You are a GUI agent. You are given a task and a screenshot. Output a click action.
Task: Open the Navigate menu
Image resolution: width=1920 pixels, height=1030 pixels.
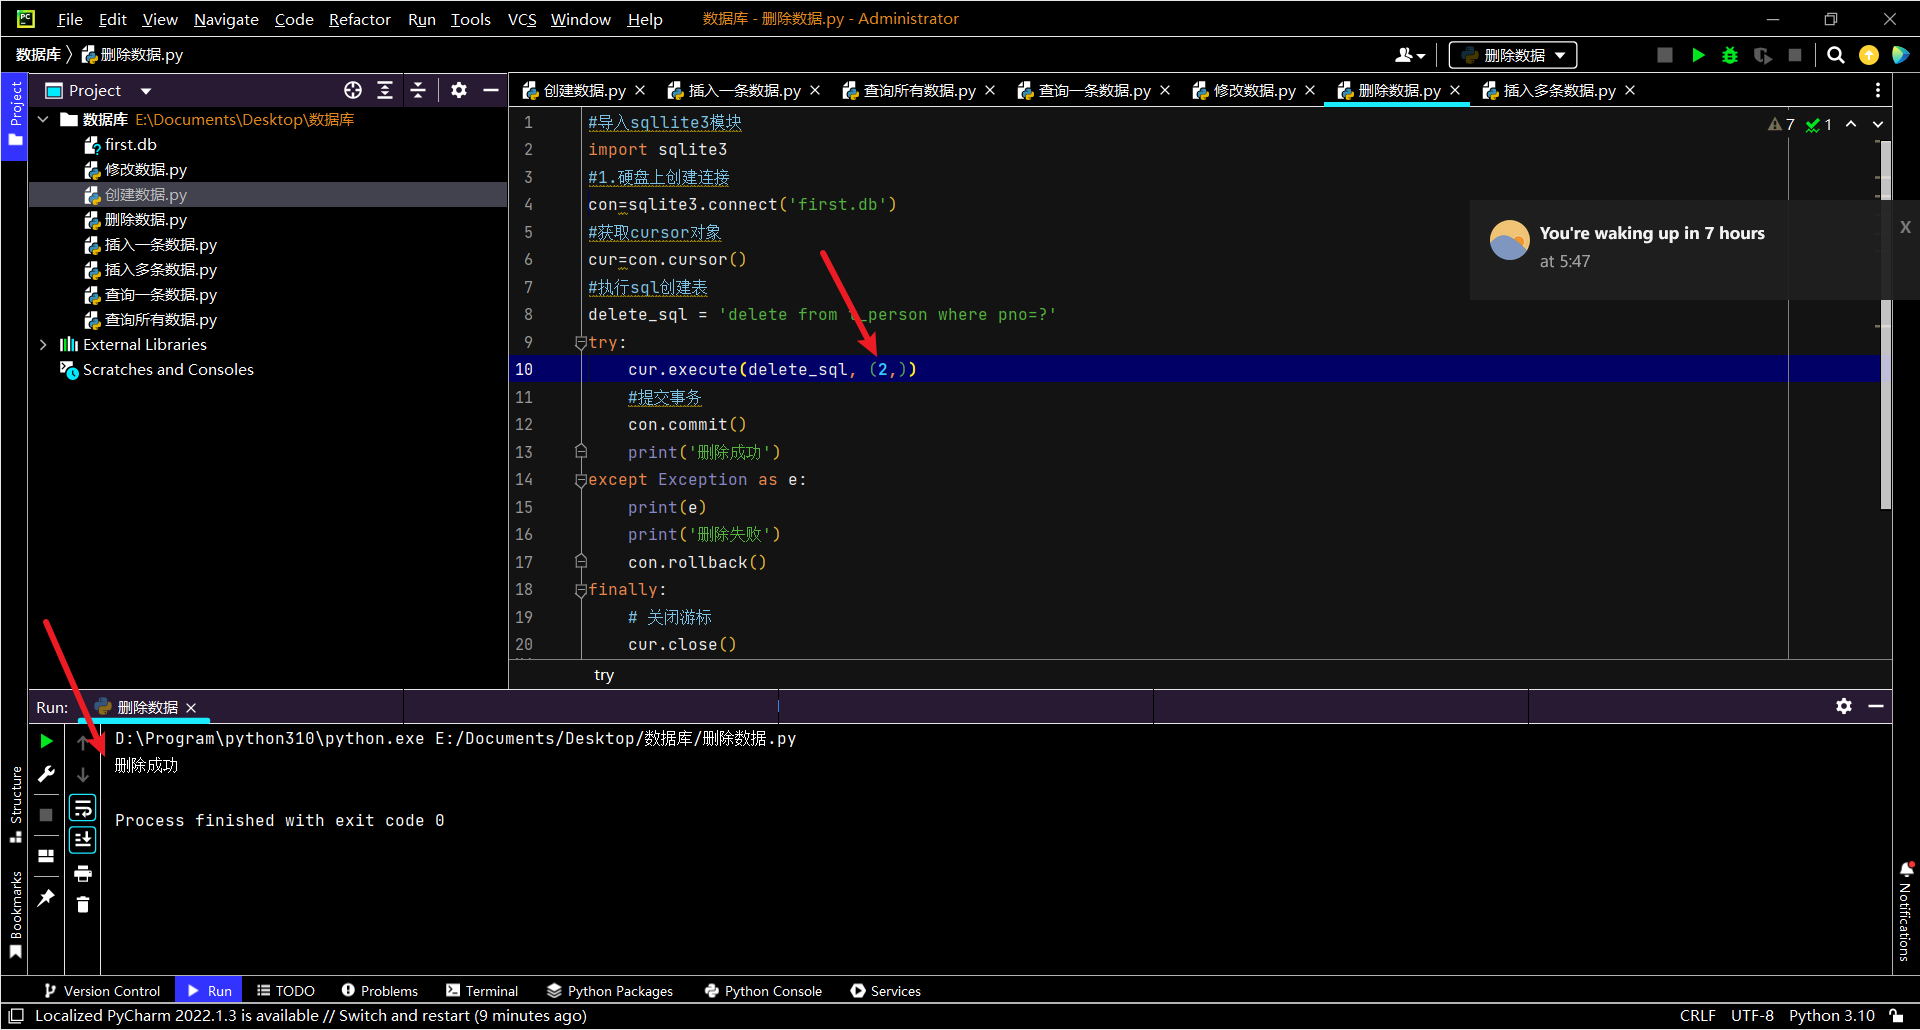226,19
